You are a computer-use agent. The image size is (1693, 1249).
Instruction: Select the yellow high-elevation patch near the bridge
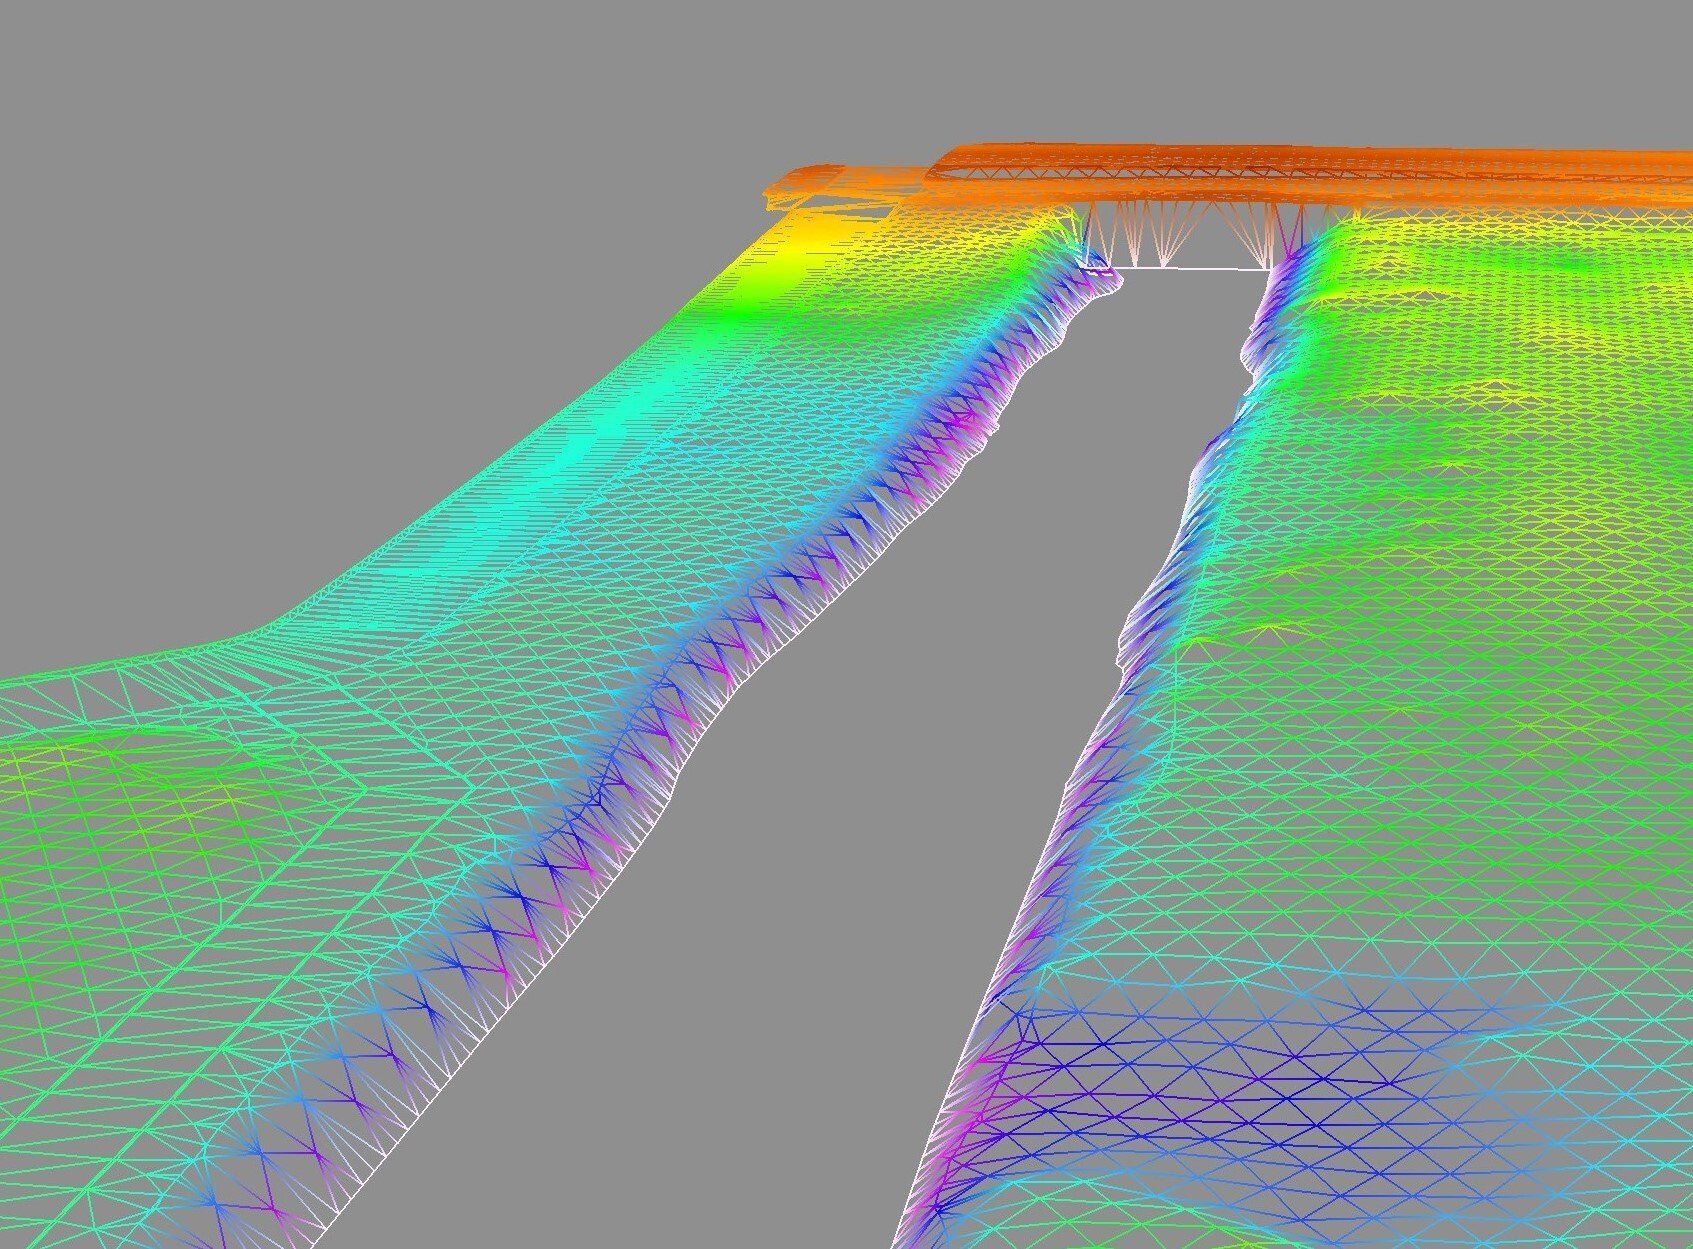point(800,252)
